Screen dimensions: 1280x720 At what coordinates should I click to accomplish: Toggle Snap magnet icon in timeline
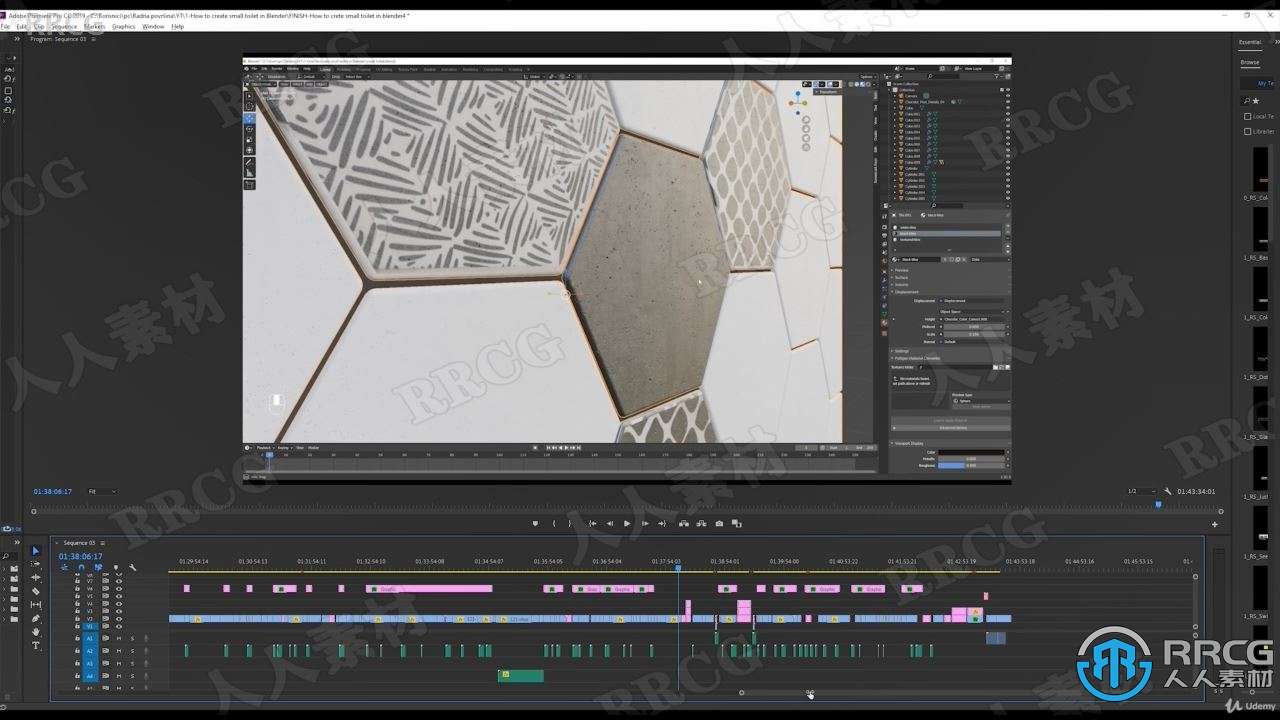pos(82,568)
